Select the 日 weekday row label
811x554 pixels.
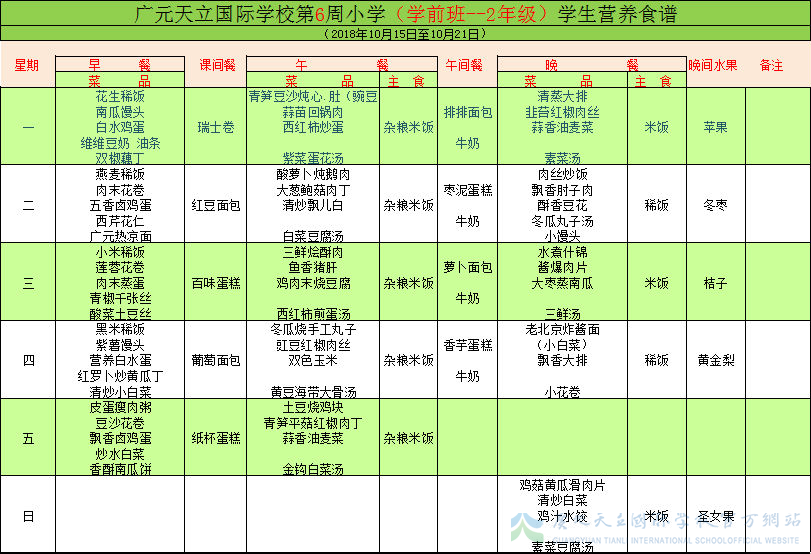27,516
